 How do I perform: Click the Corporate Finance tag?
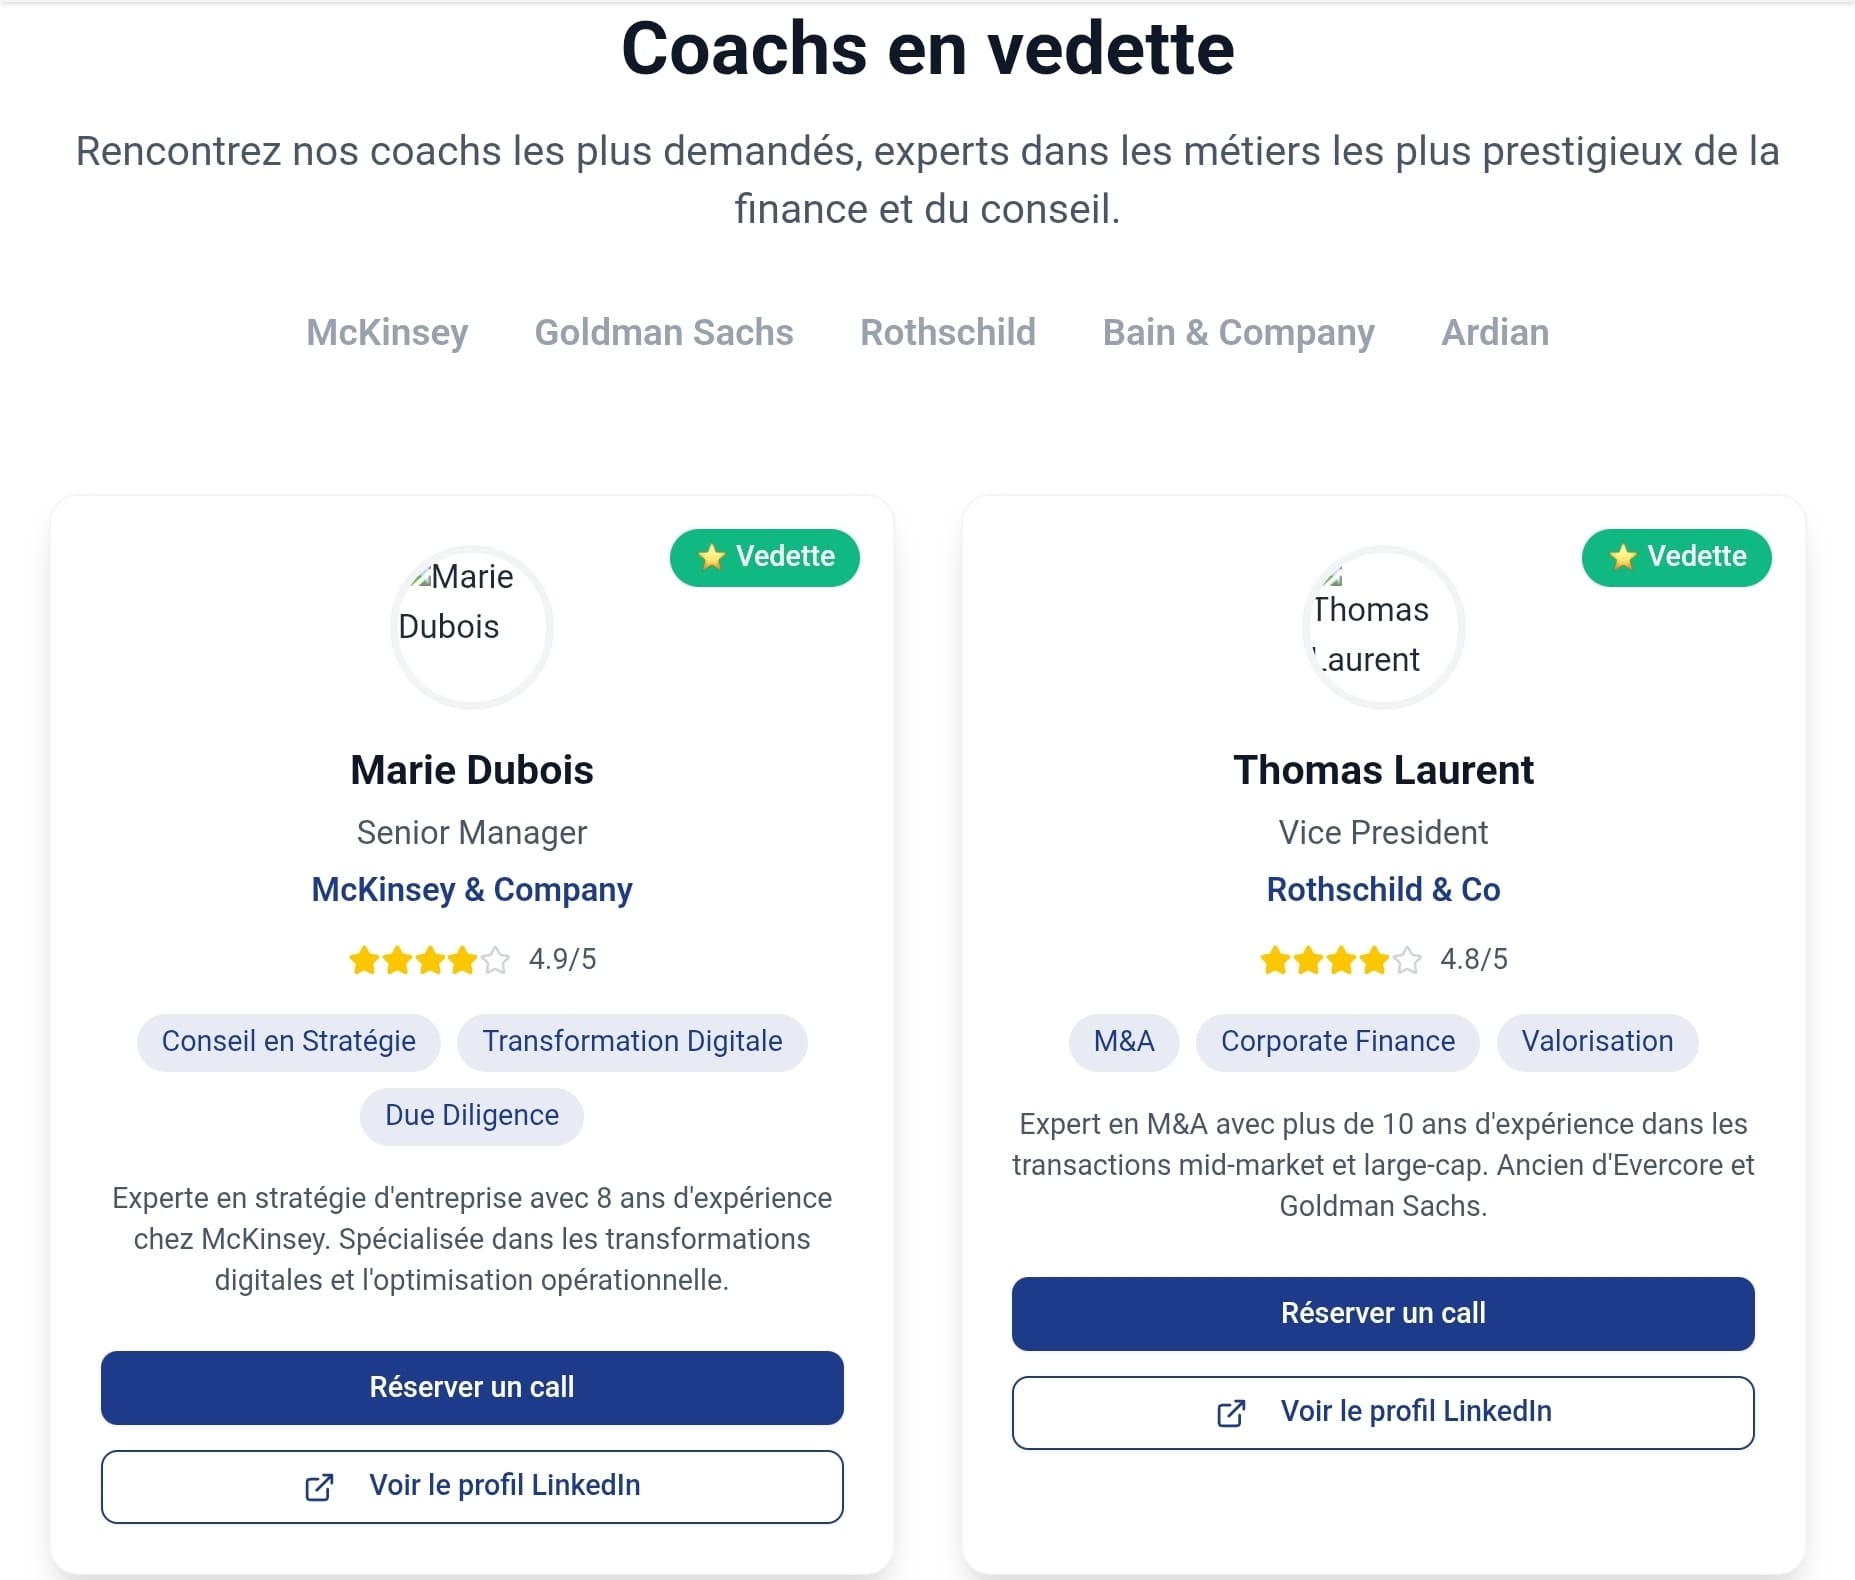point(1338,1043)
